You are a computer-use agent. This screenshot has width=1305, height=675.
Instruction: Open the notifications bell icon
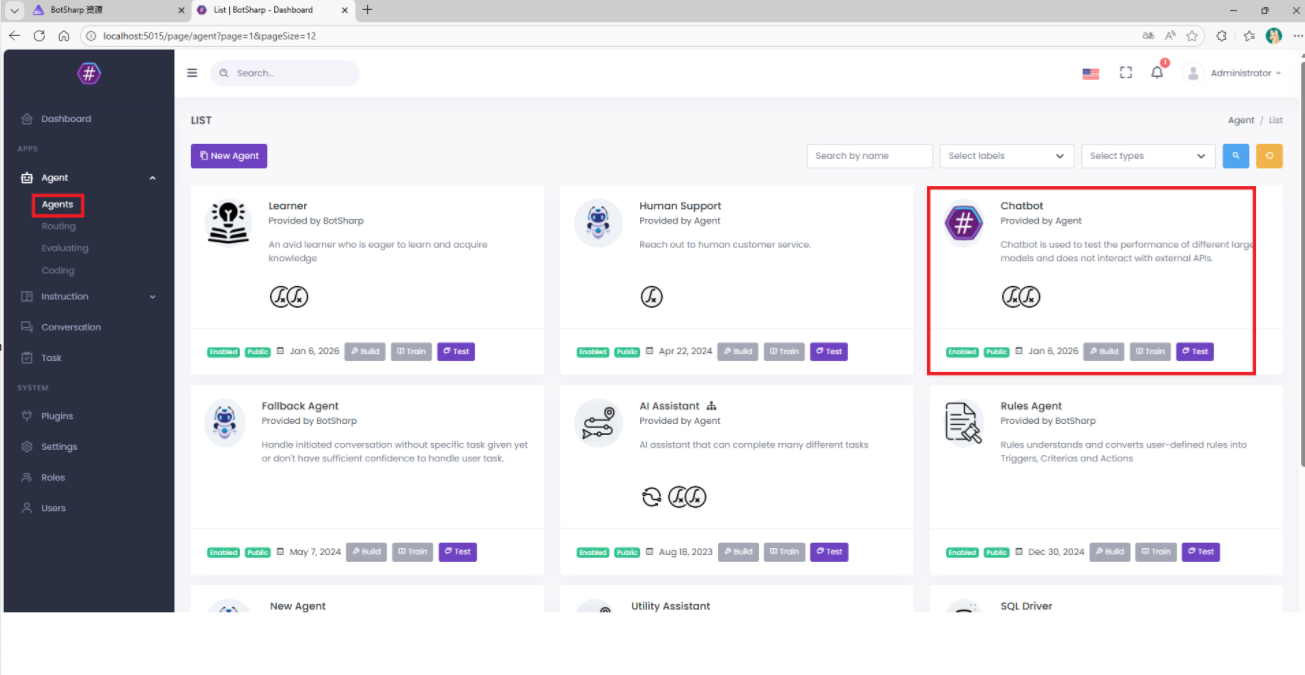coord(1157,72)
